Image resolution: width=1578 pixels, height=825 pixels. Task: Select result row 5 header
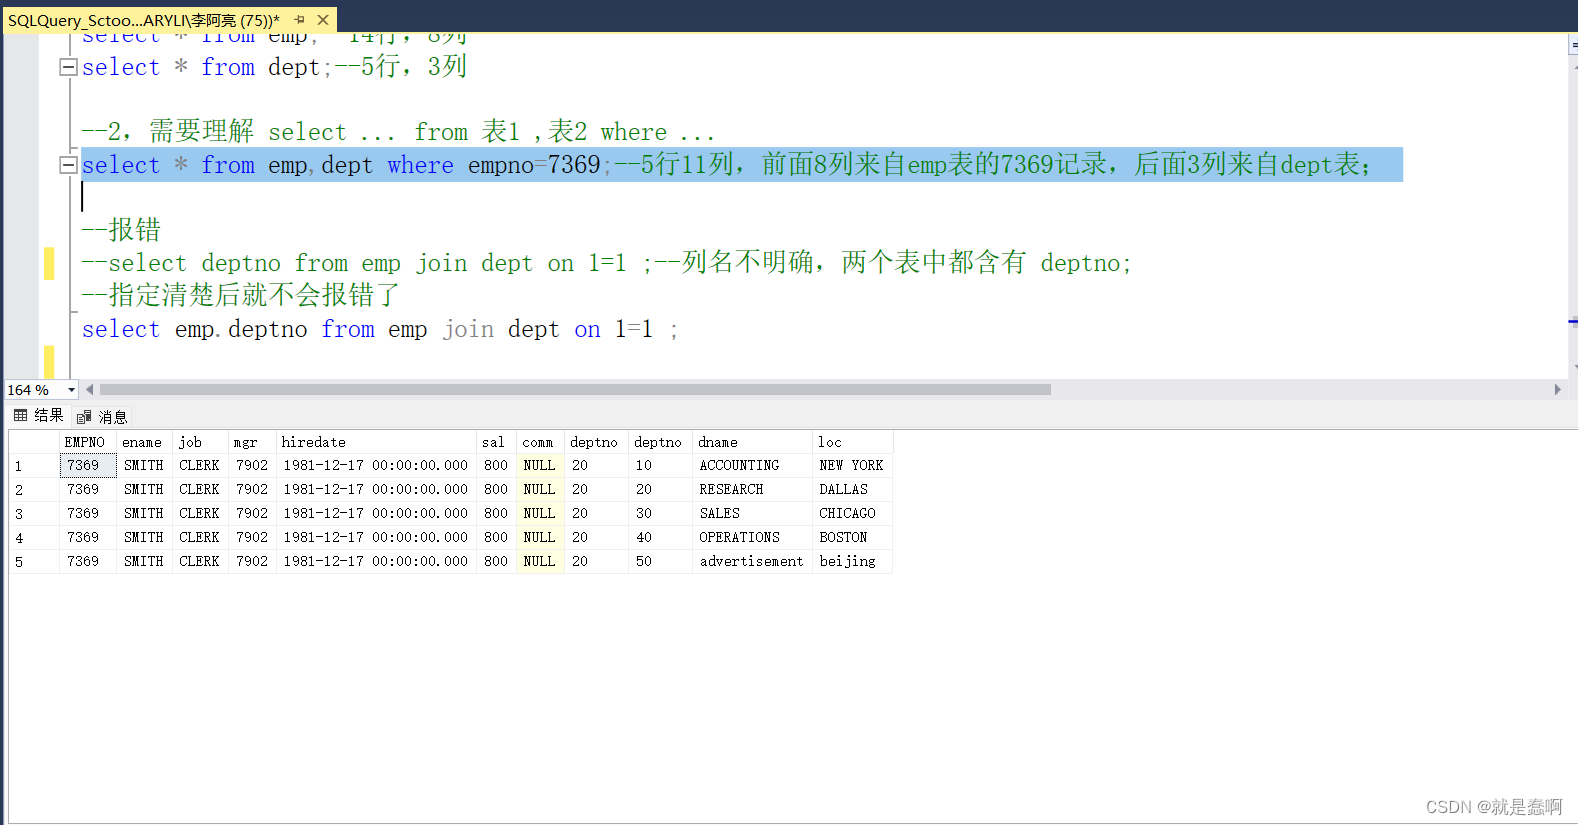[x=33, y=562]
